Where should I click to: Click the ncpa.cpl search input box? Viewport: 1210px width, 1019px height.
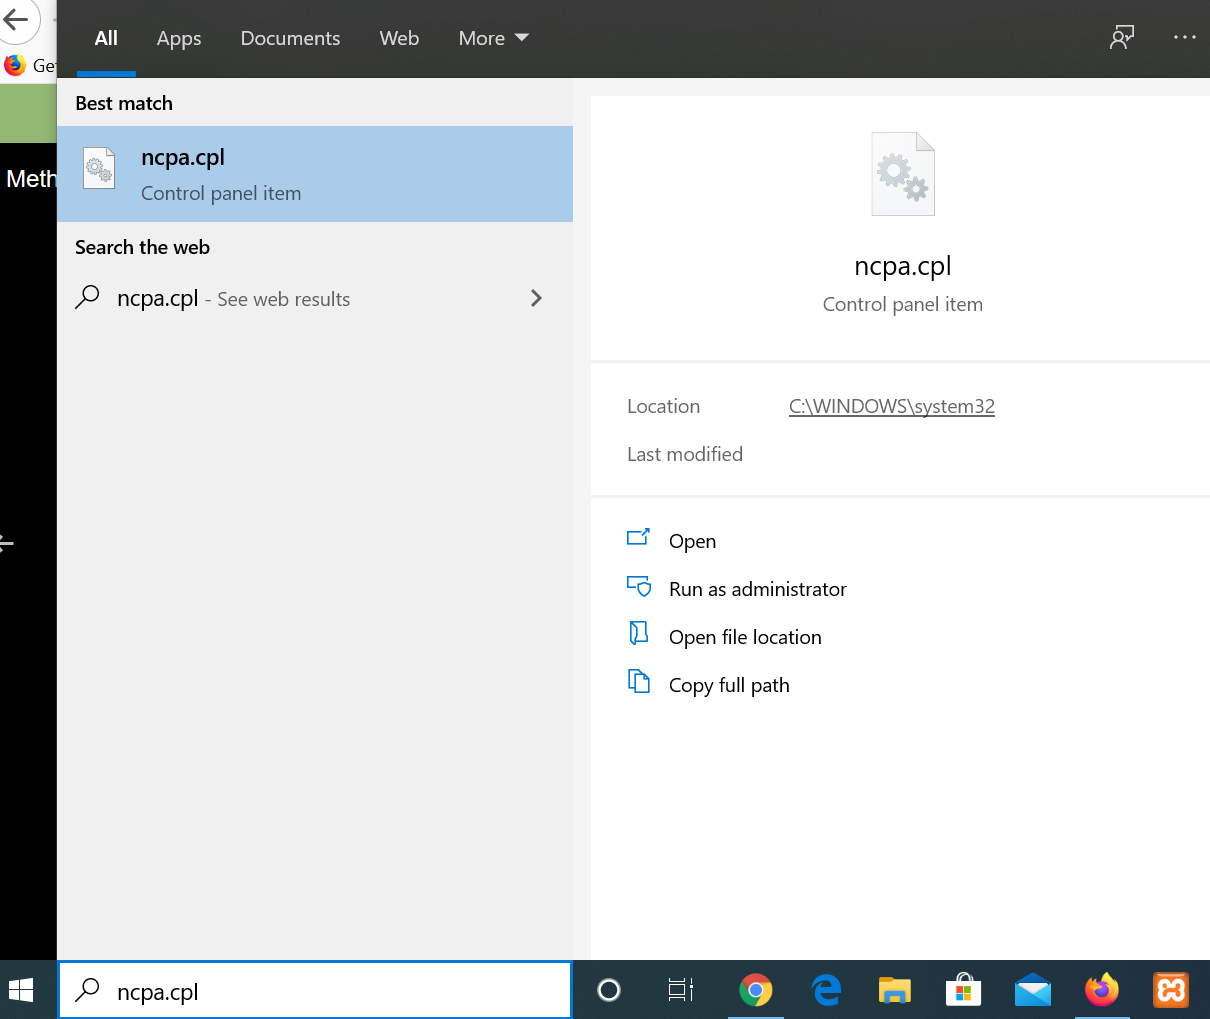(330, 991)
